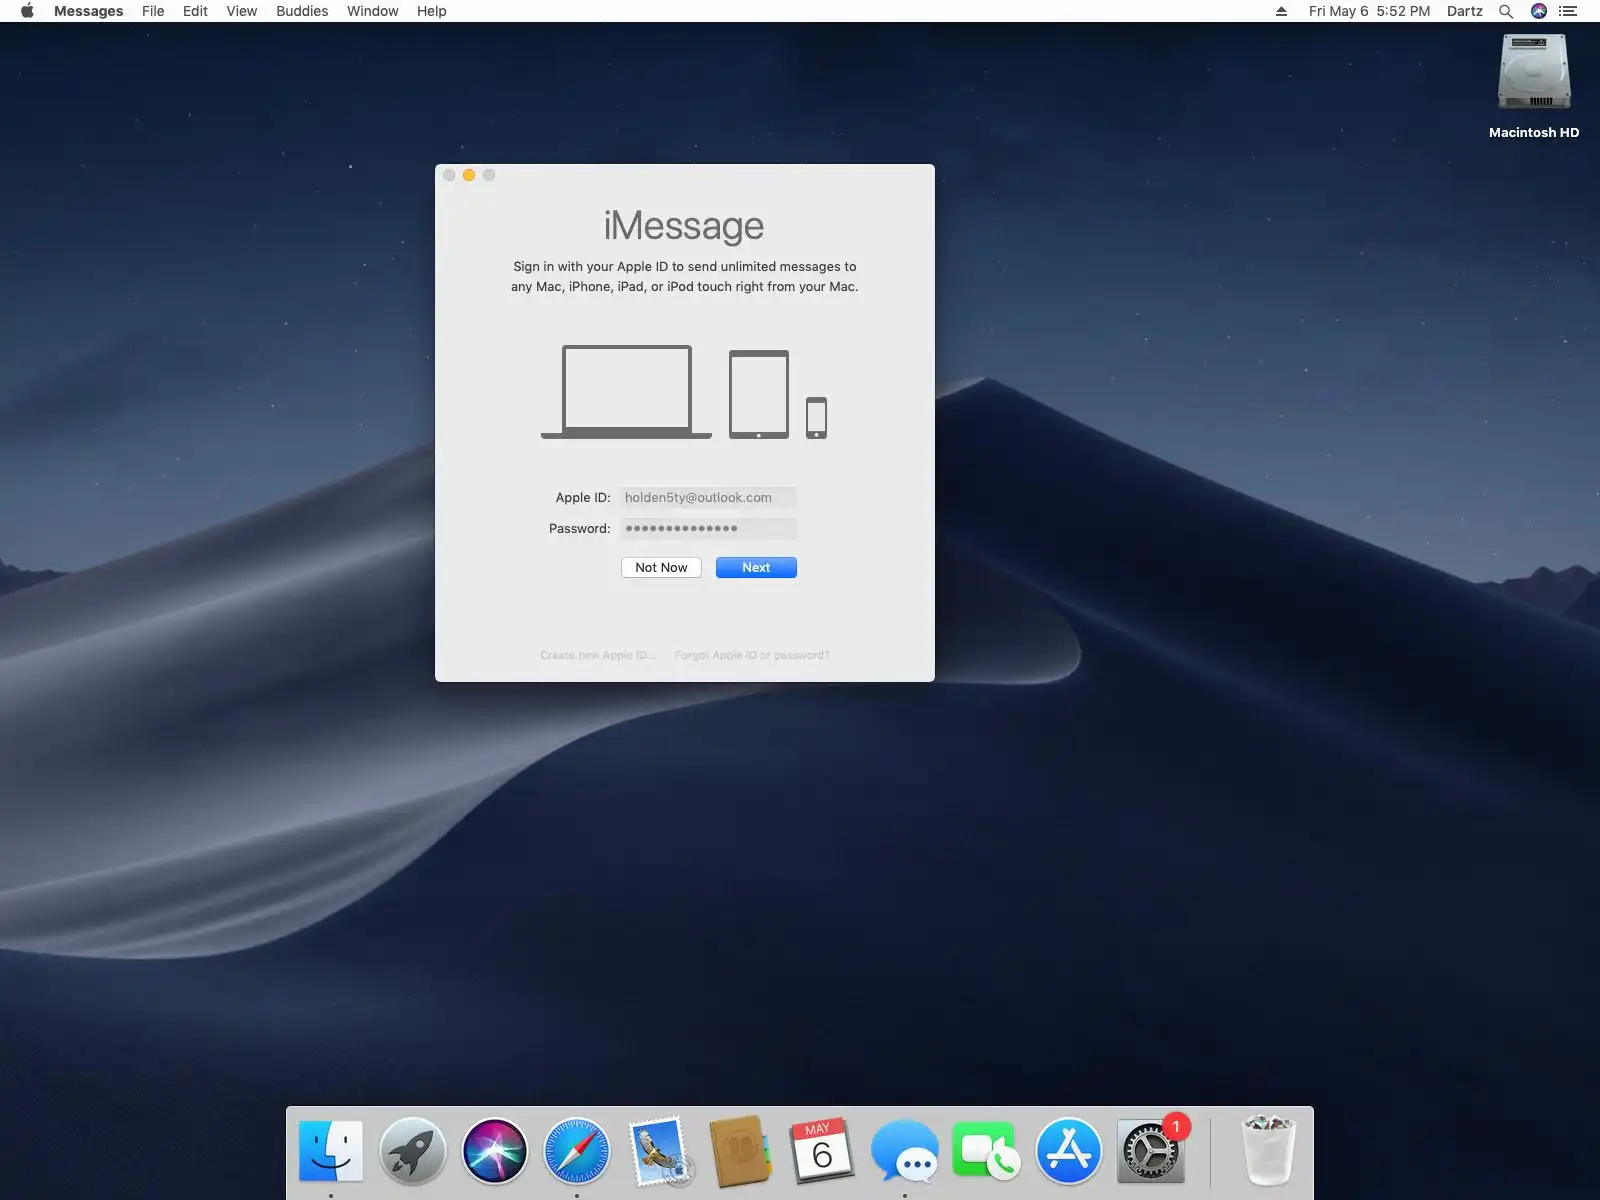Open Notification Center list icon
1600x1200 pixels.
pos(1568,11)
